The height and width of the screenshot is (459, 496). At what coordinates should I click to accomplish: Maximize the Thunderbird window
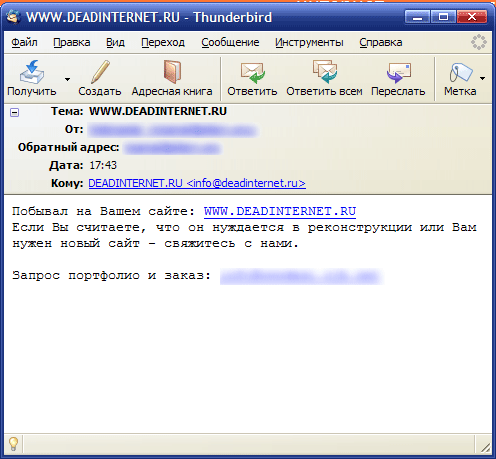(x=443, y=17)
